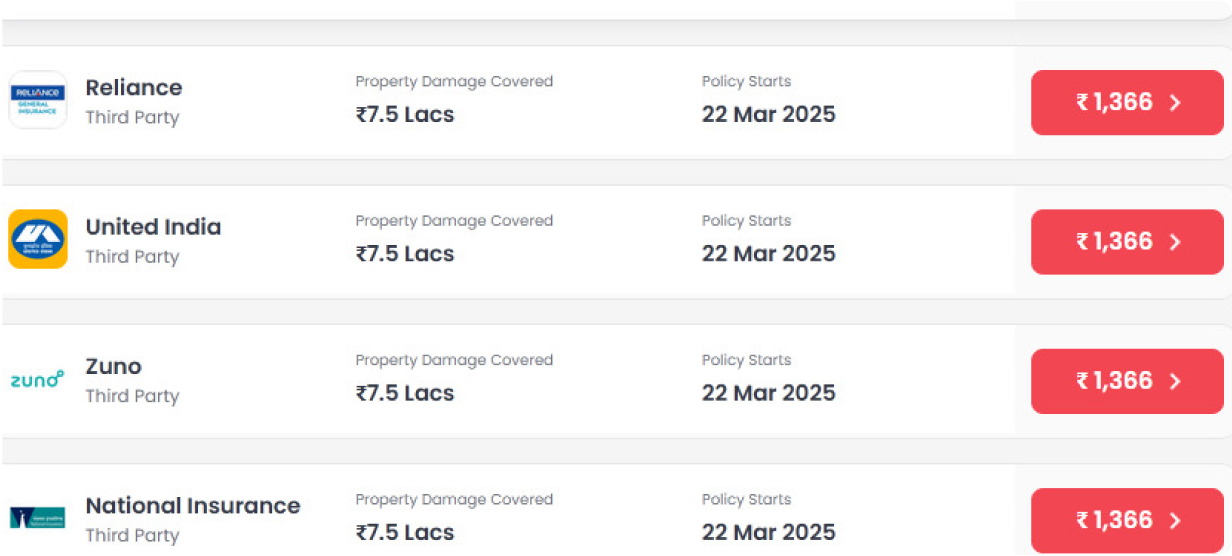This screenshot has height=556, width=1232.
Task: Open the Reliance plan name
Action: click(x=134, y=88)
